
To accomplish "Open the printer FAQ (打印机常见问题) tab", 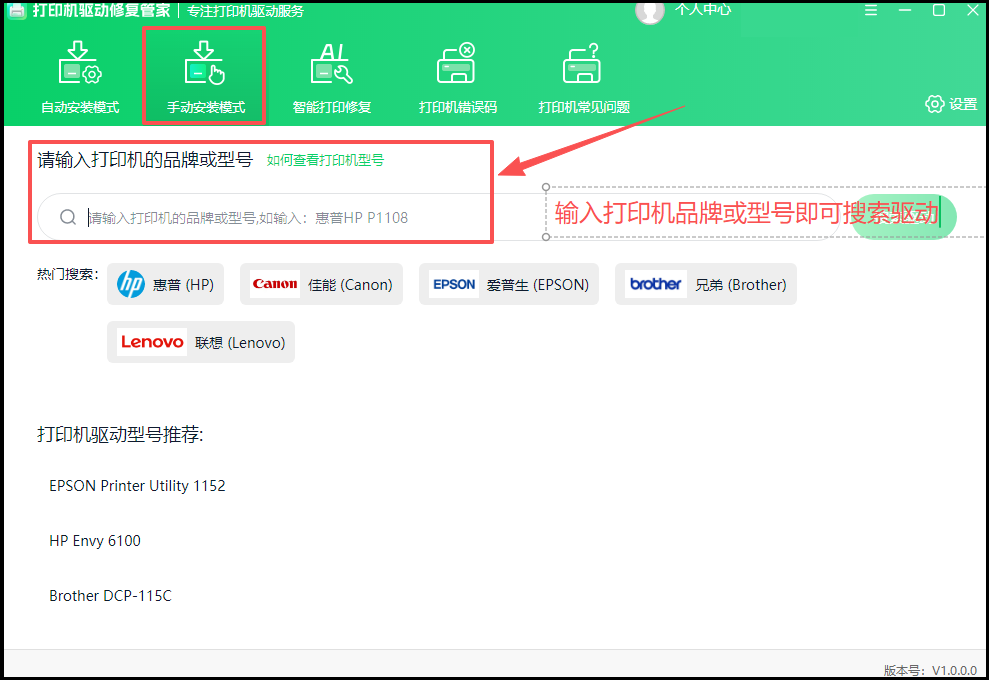I will (583, 78).
